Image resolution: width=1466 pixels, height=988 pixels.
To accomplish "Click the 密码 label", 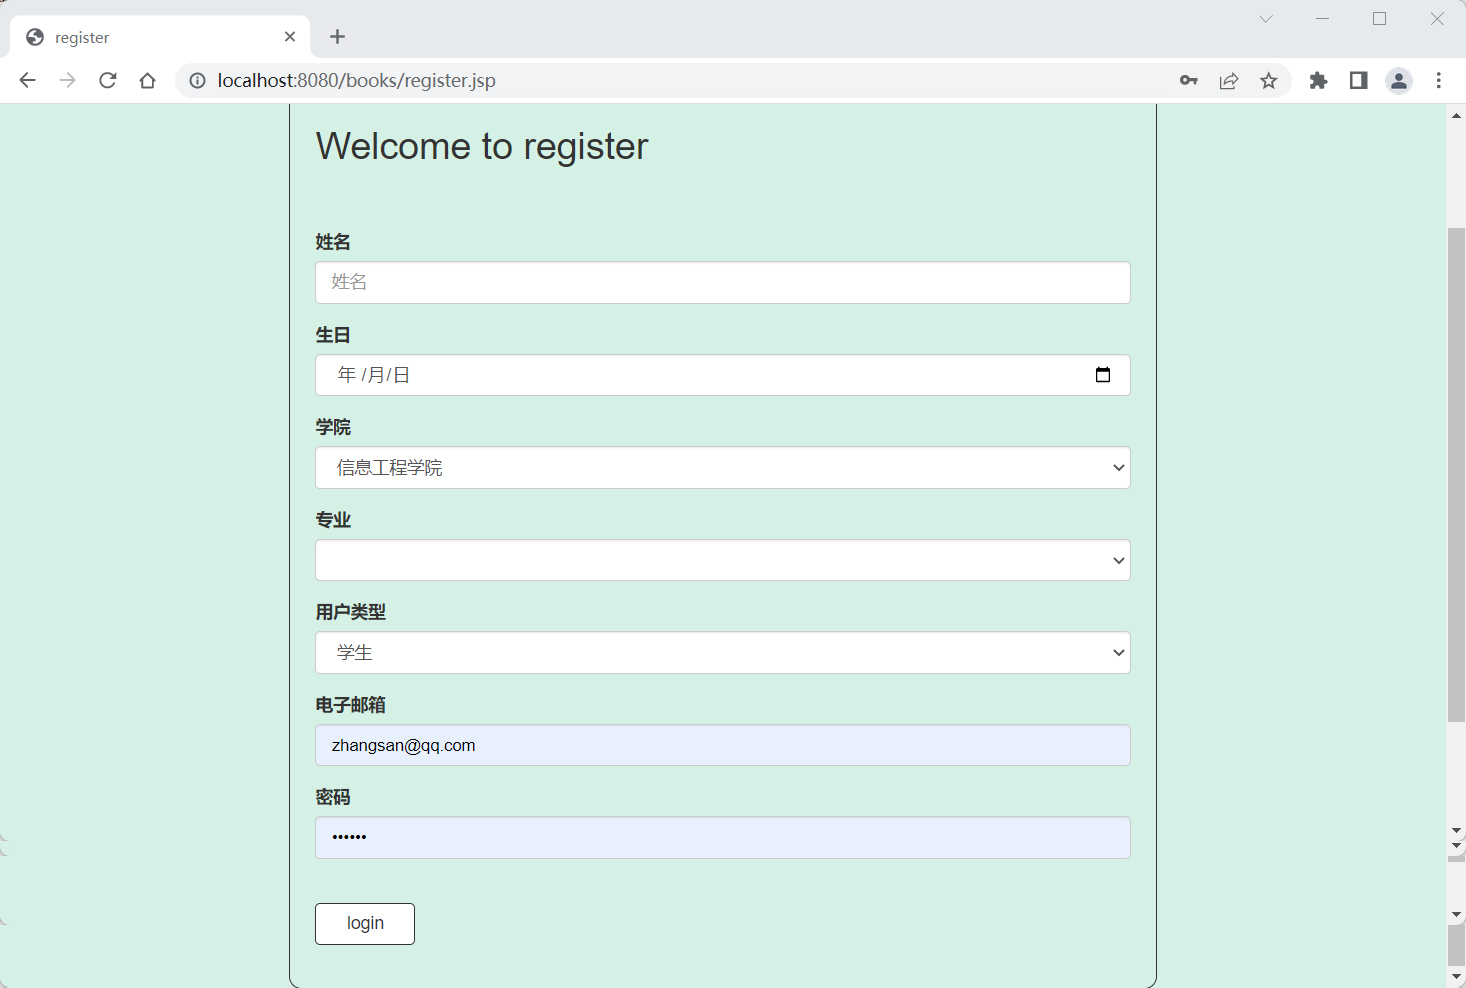I will coord(333,797).
